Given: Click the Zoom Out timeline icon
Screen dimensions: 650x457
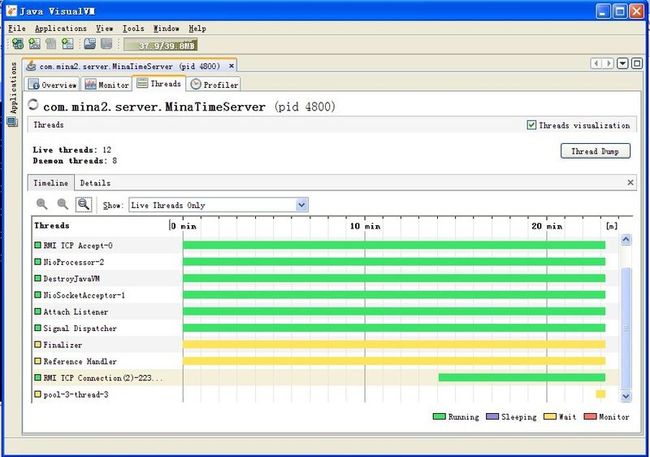Looking at the screenshot, I should pyautogui.click(x=63, y=204).
